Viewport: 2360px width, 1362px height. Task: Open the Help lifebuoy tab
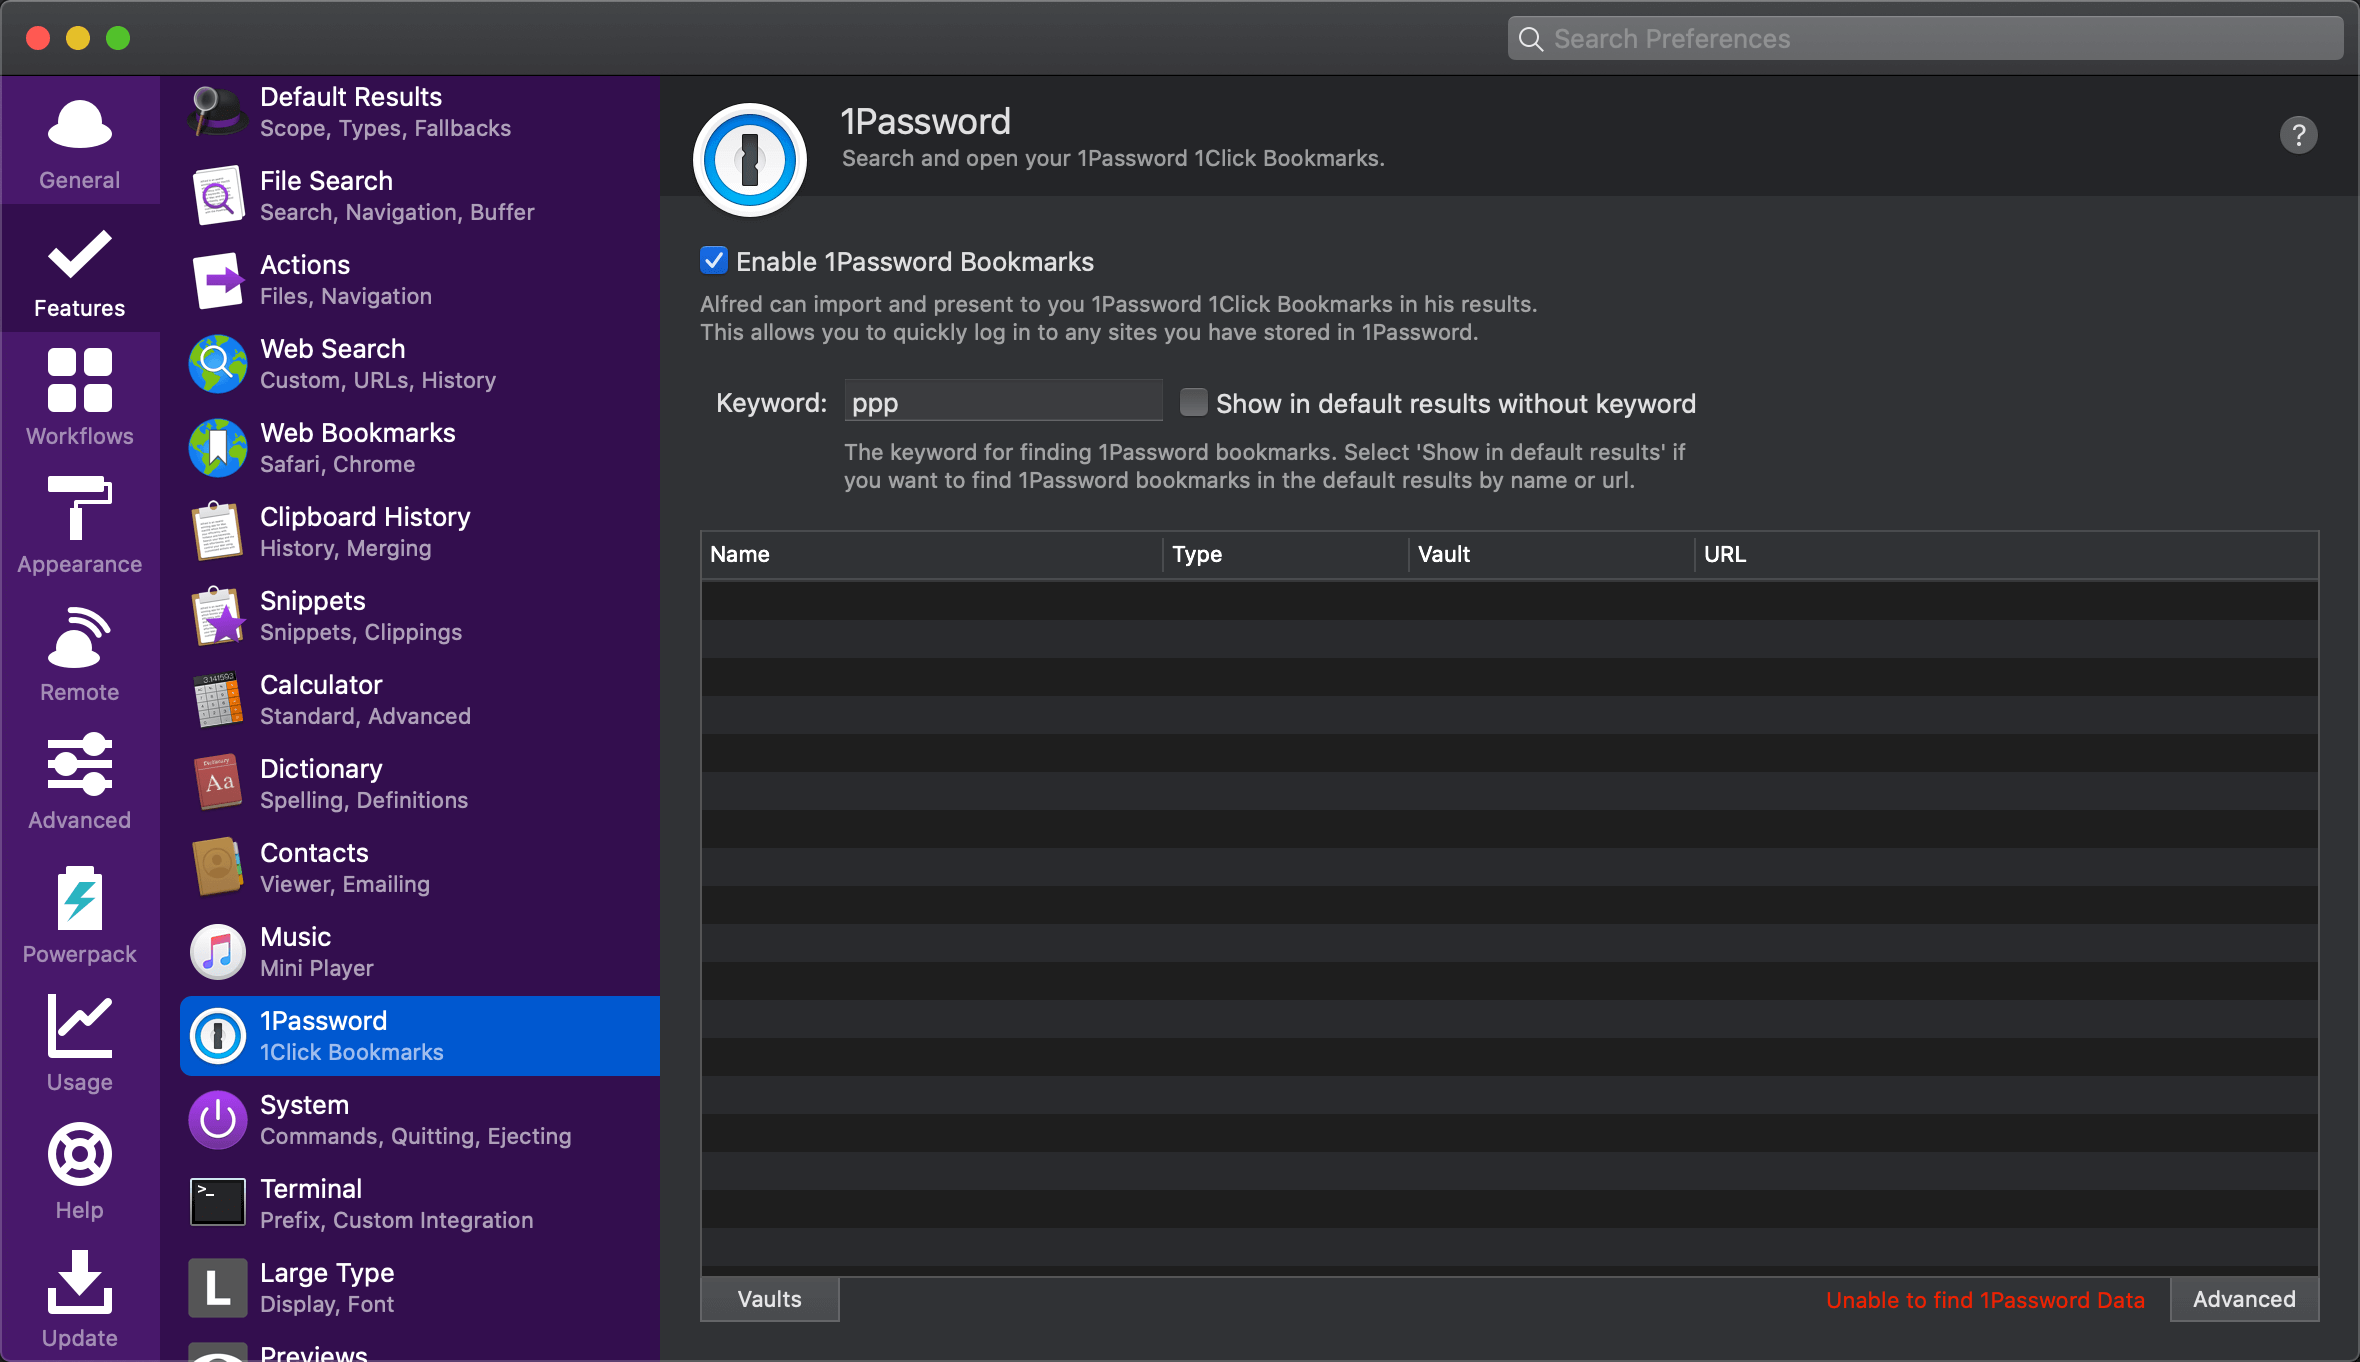(80, 1170)
